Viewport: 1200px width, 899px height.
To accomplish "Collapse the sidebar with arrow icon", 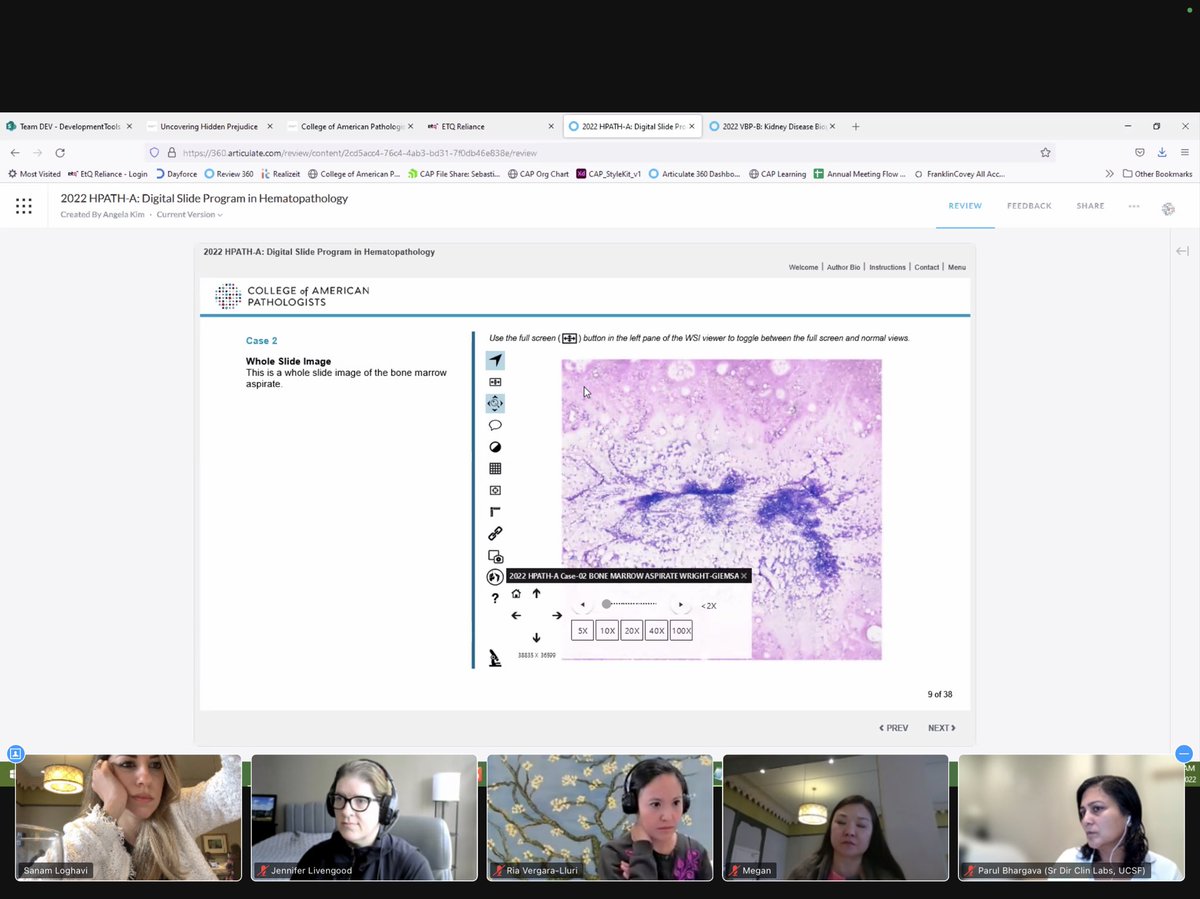I will pyautogui.click(x=1182, y=251).
